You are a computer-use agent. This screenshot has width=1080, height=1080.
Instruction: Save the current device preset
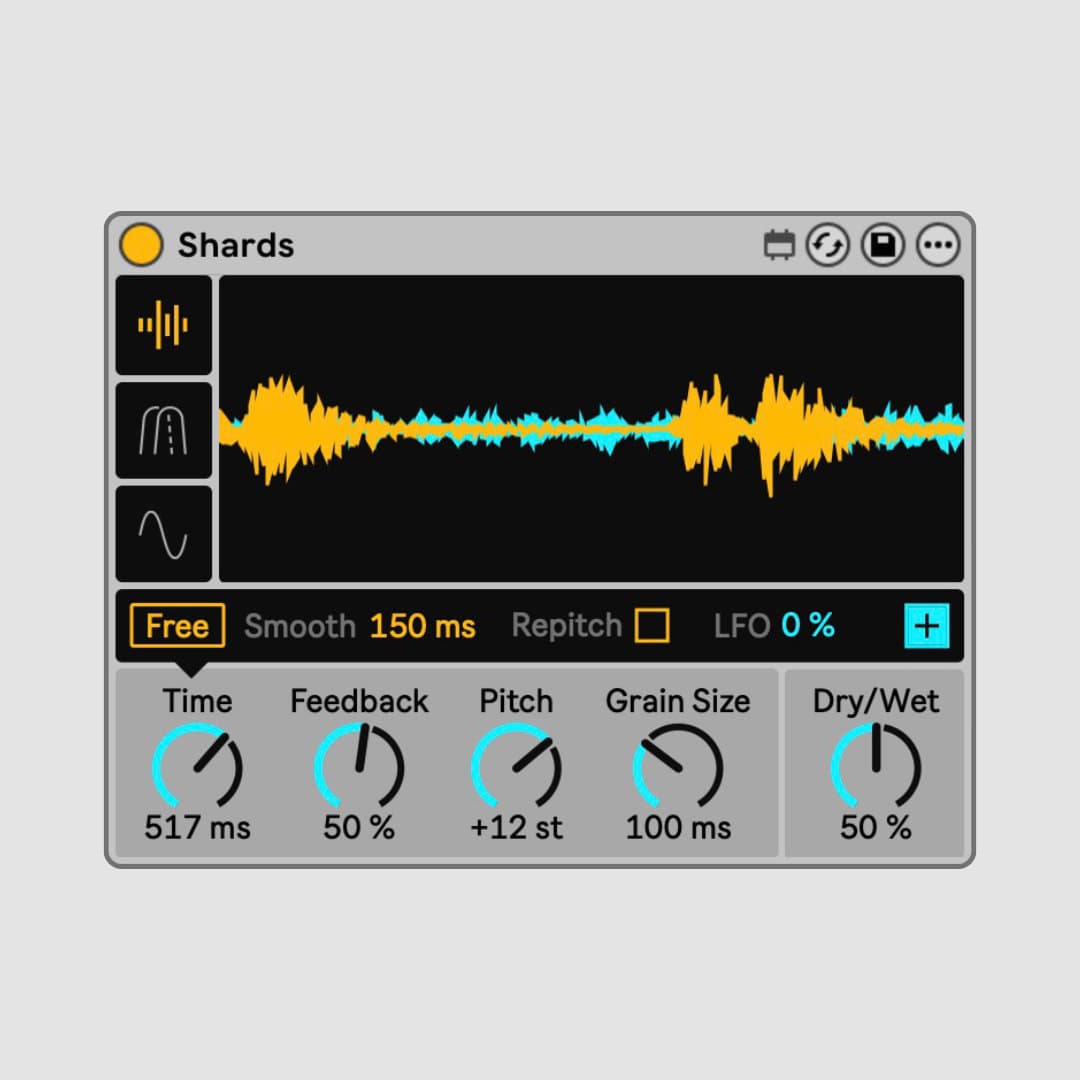click(x=883, y=244)
